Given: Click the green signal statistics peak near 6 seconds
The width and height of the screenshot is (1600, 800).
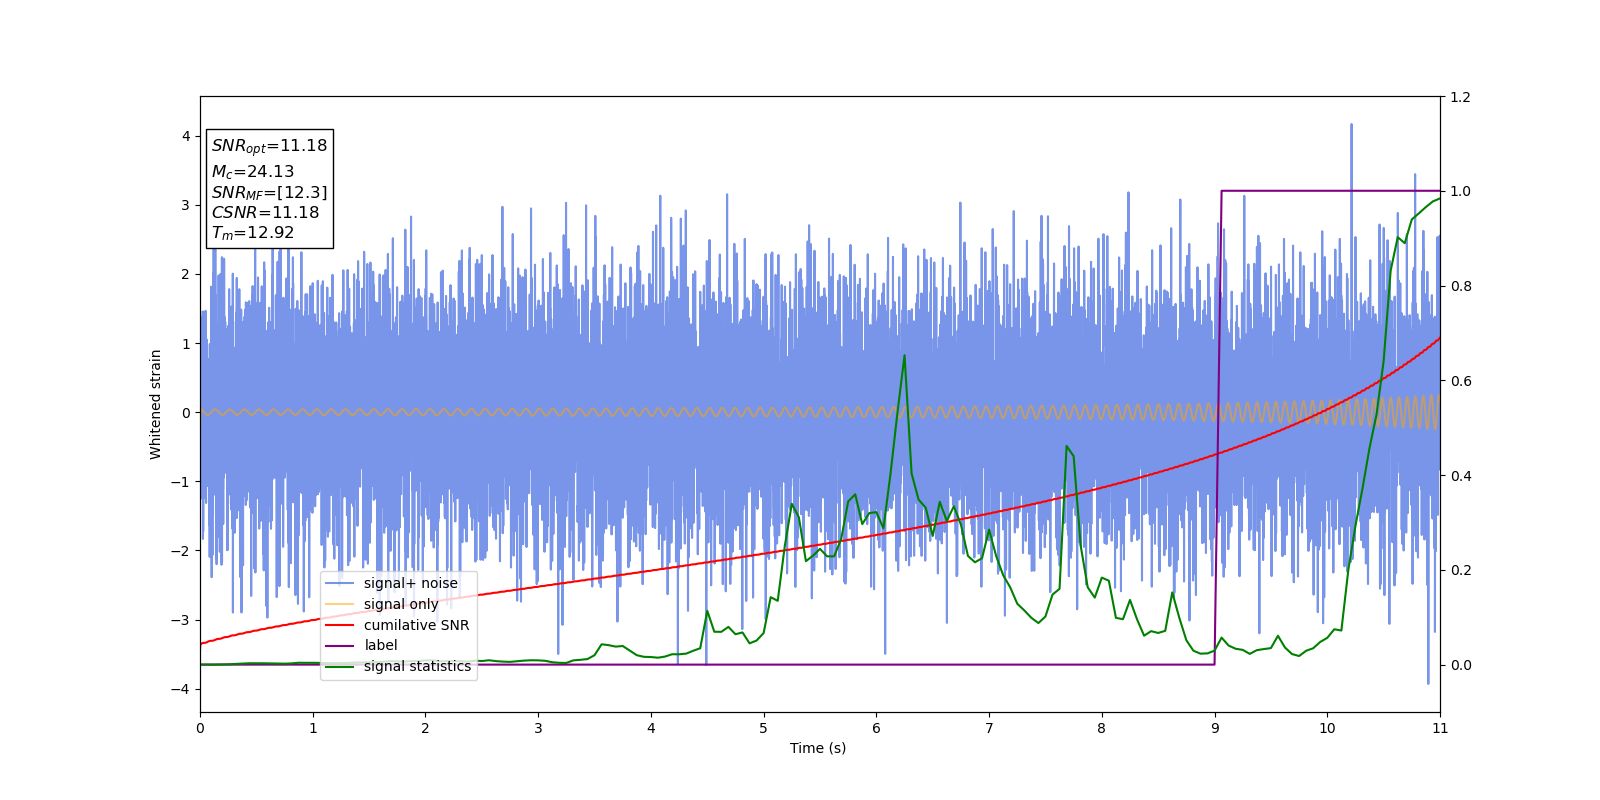Looking at the screenshot, I should [x=904, y=357].
